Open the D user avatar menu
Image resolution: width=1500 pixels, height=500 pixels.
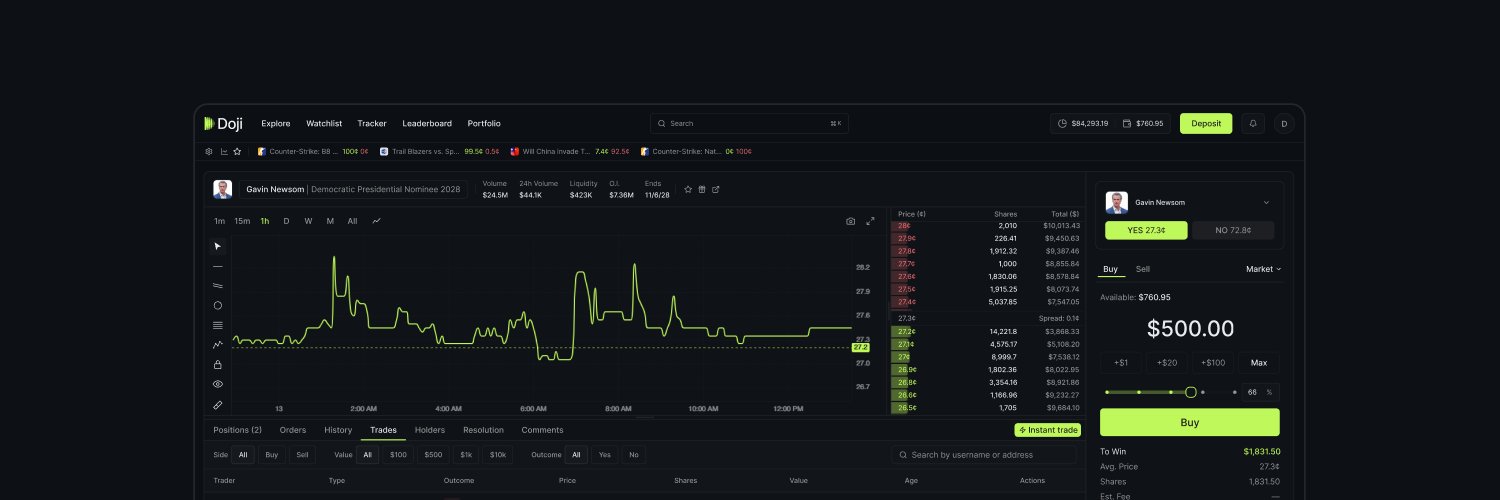1284,123
